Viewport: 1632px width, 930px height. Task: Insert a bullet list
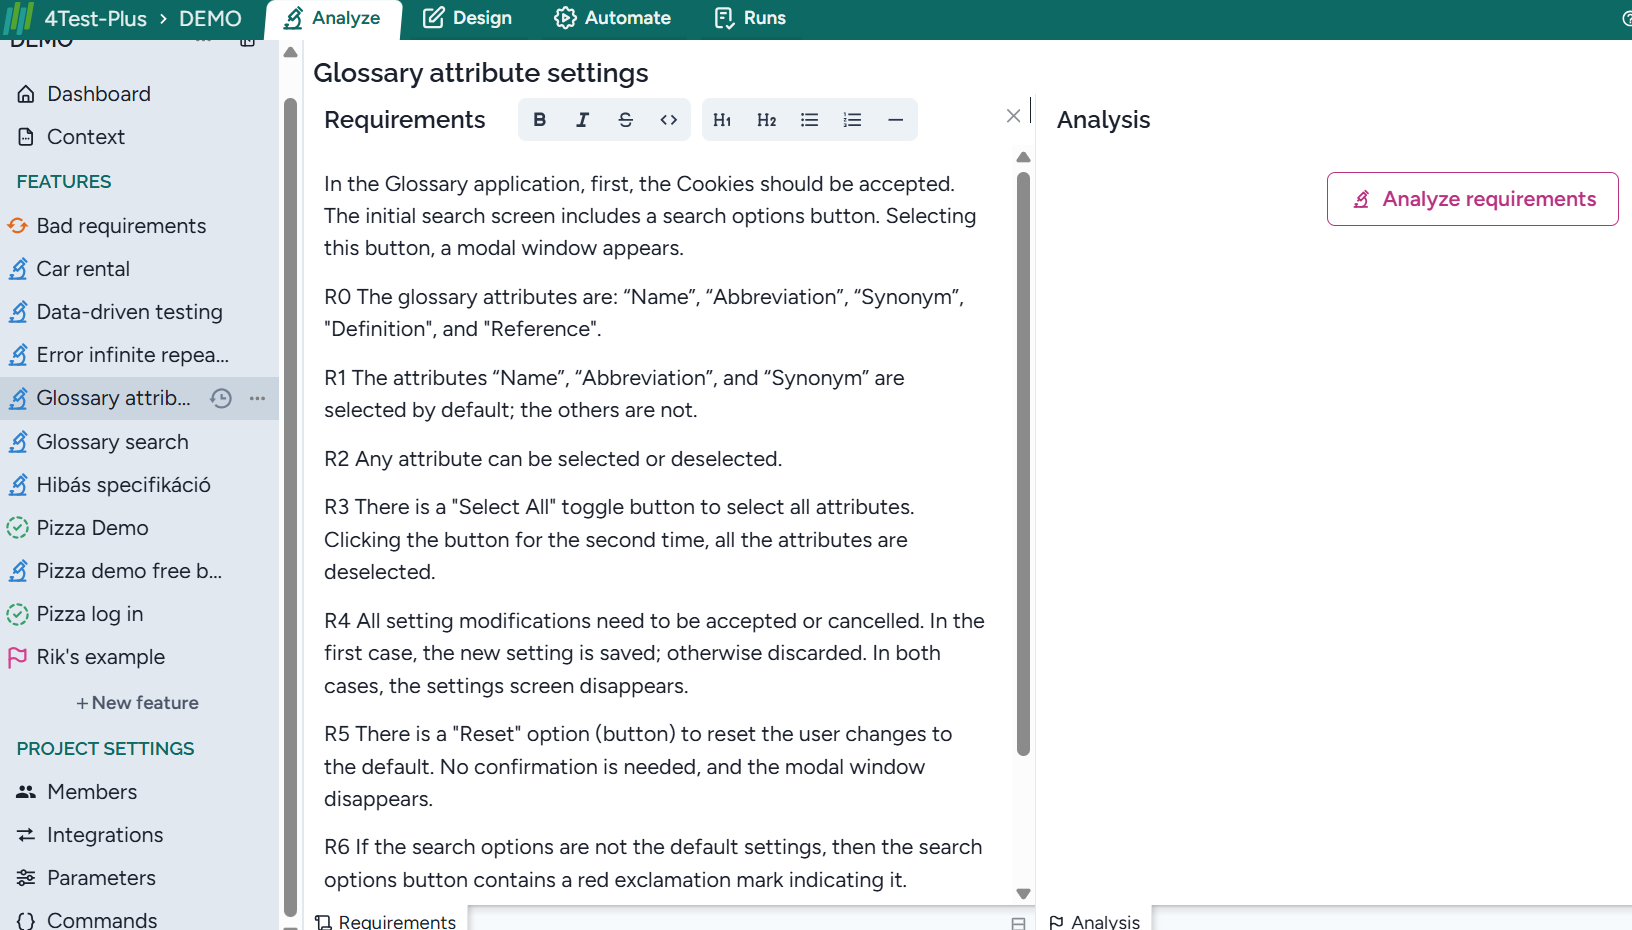click(810, 120)
